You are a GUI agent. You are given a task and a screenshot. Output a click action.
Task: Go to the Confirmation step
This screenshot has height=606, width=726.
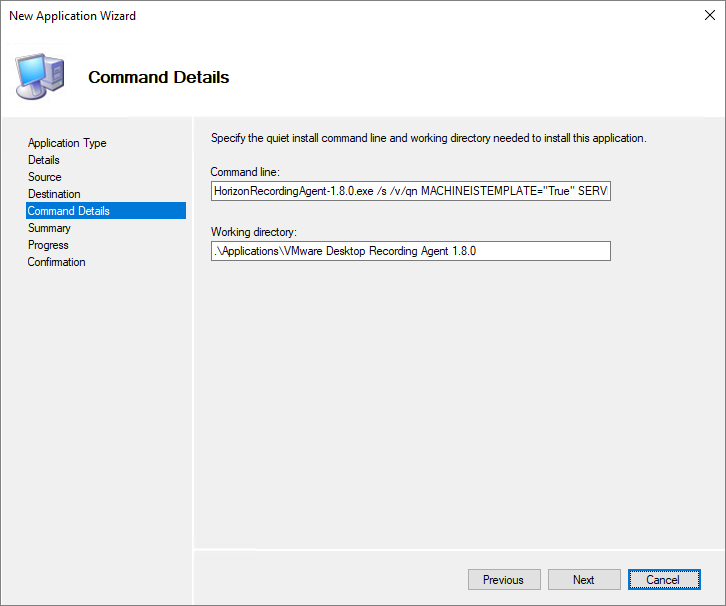tap(57, 262)
